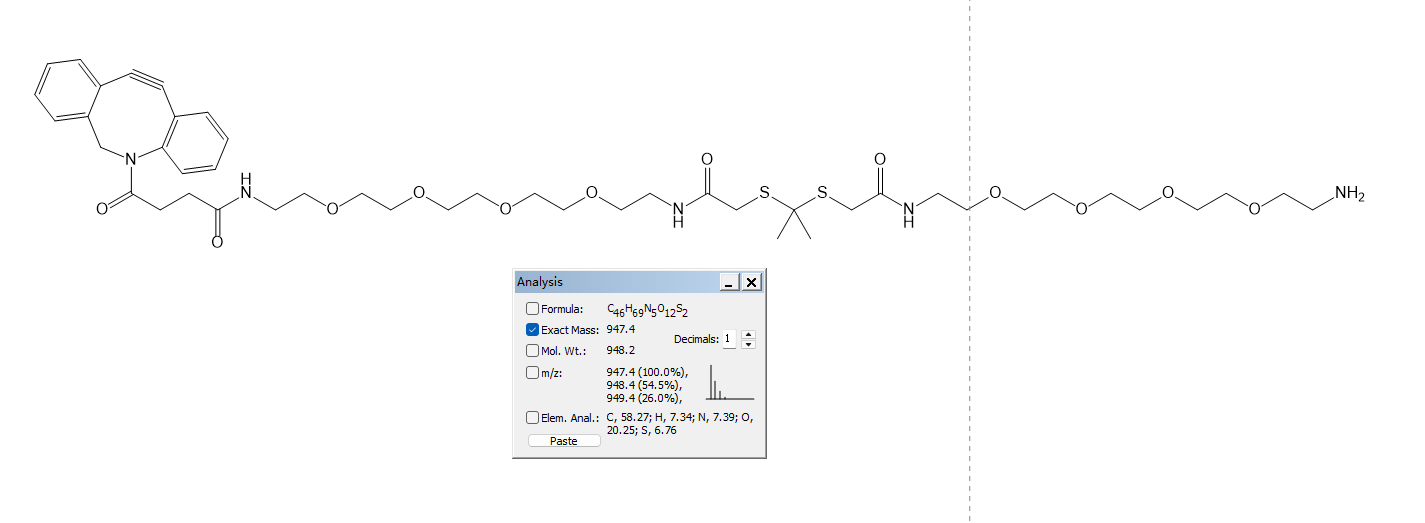Minimize the Analysis window

pyautogui.click(x=730, y=283)
